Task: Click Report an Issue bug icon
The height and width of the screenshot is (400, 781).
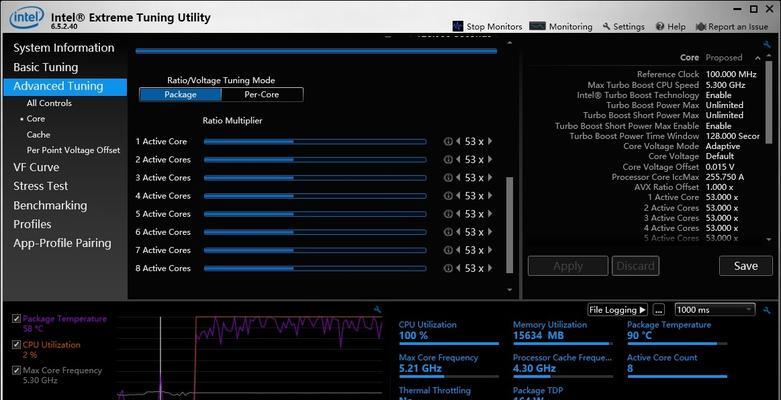Action: [x=701, y=26]
